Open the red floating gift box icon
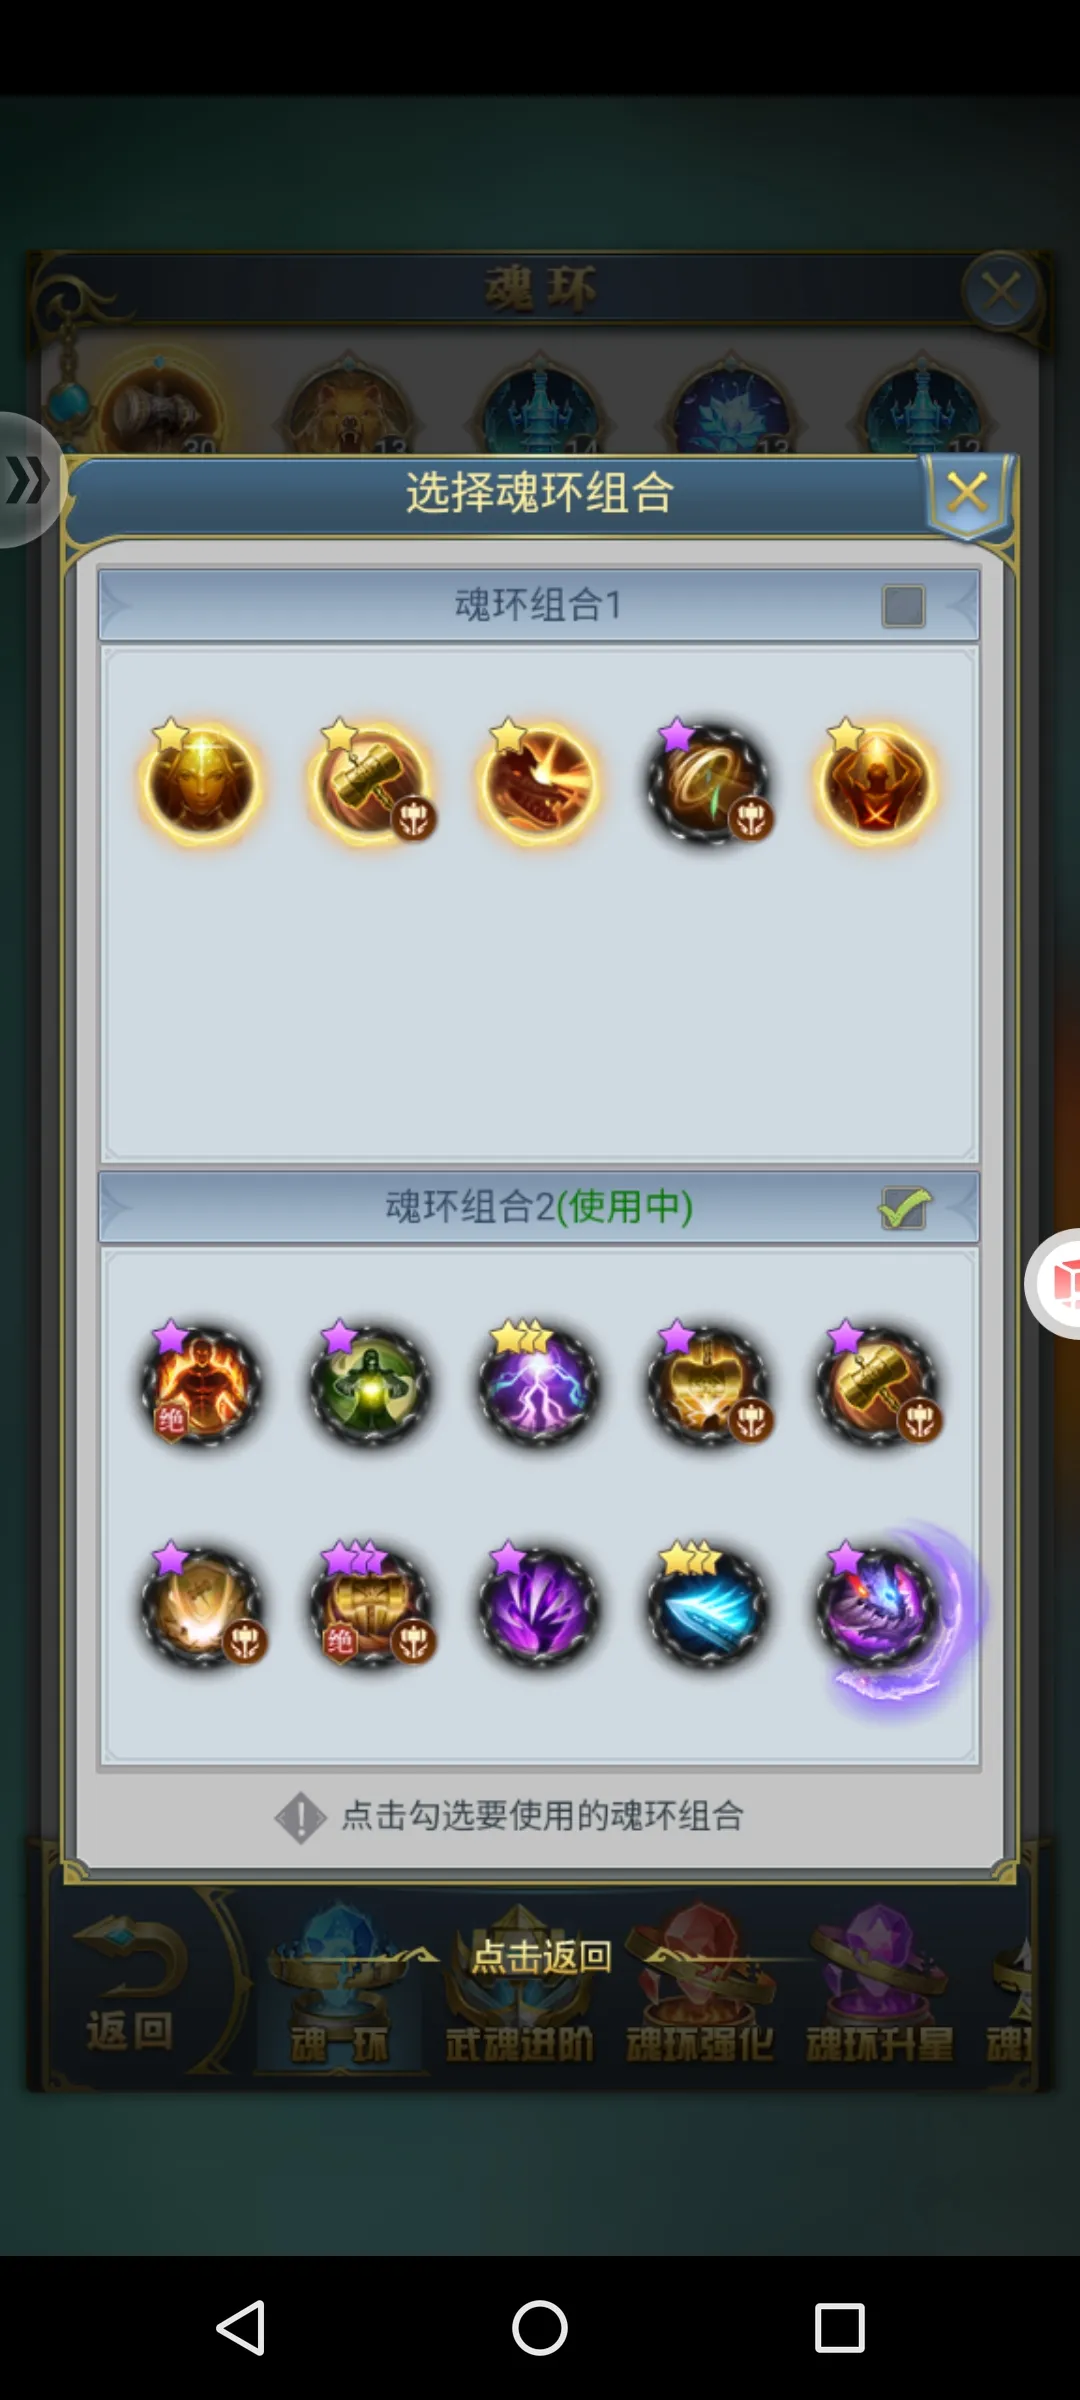Viewport: 1080px width, 2400px height. [1056, 1284]
